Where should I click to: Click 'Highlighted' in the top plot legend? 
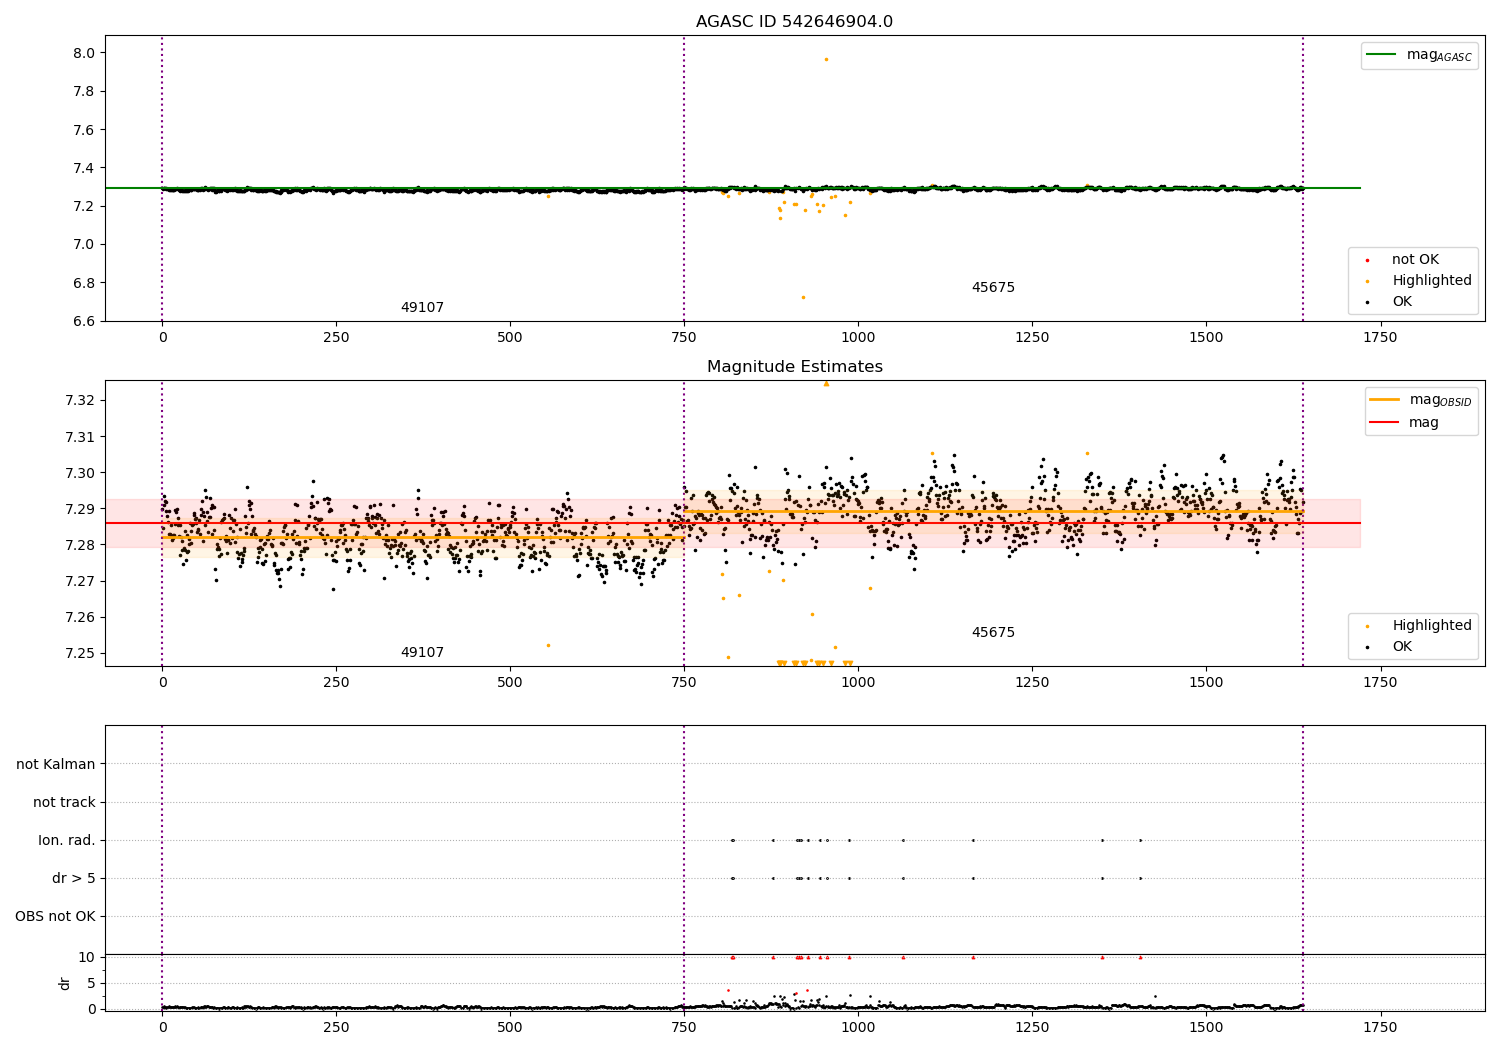(1431, 281)
